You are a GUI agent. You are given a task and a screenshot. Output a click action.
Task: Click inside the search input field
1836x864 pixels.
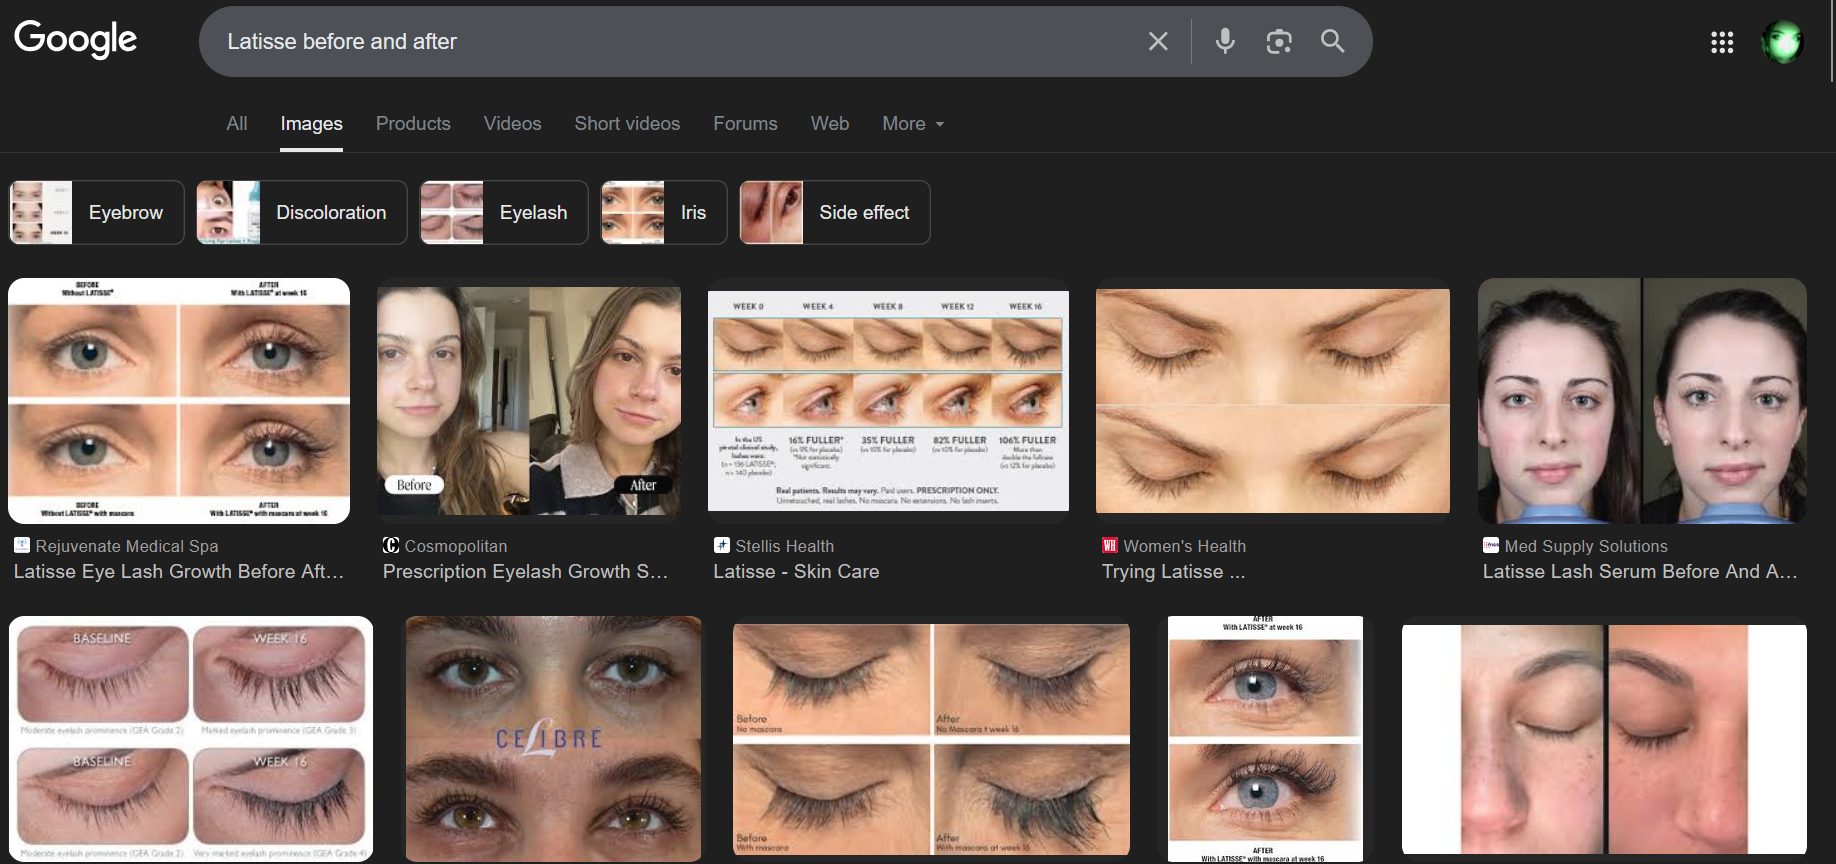[x=650, y=41]
